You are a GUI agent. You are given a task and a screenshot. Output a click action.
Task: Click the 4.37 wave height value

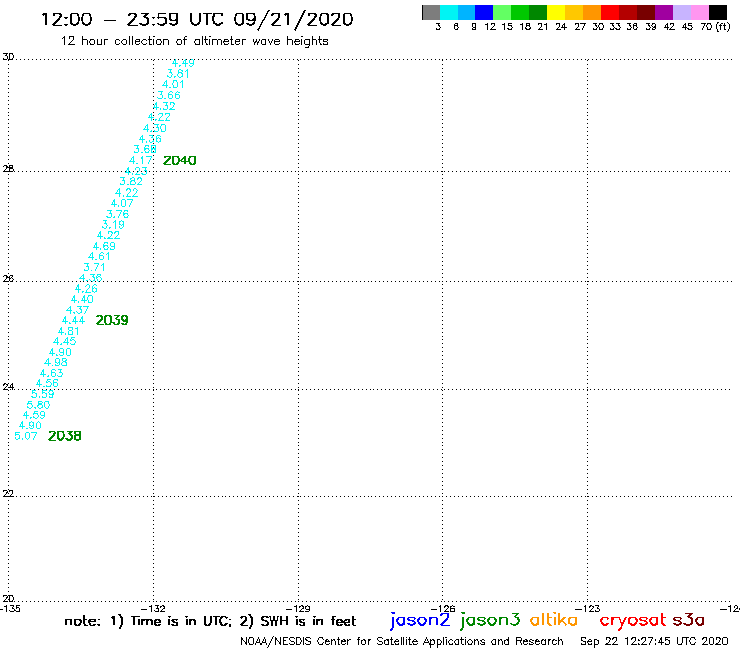[77, 310]
